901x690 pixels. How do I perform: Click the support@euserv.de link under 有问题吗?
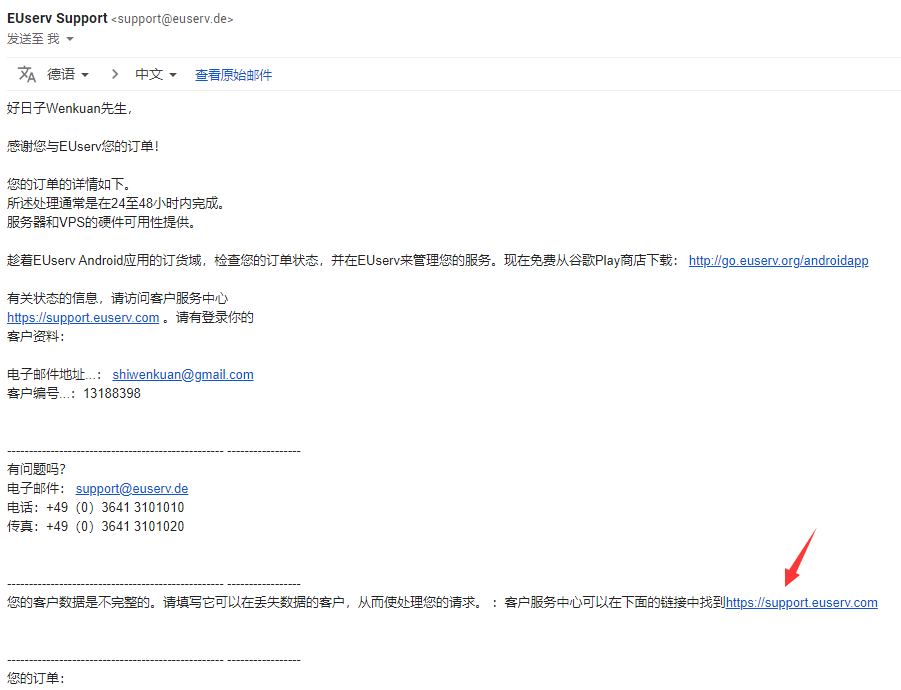[x=132, y=488]
